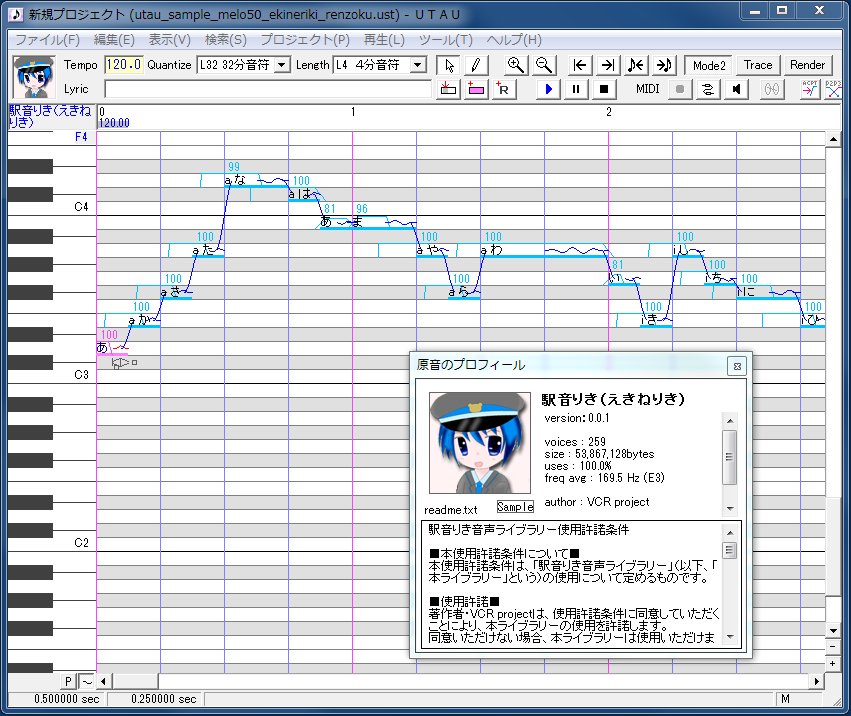The image size is (851, 716).
Task: Open the ヘルプ(H) menu
Action: 514,40
